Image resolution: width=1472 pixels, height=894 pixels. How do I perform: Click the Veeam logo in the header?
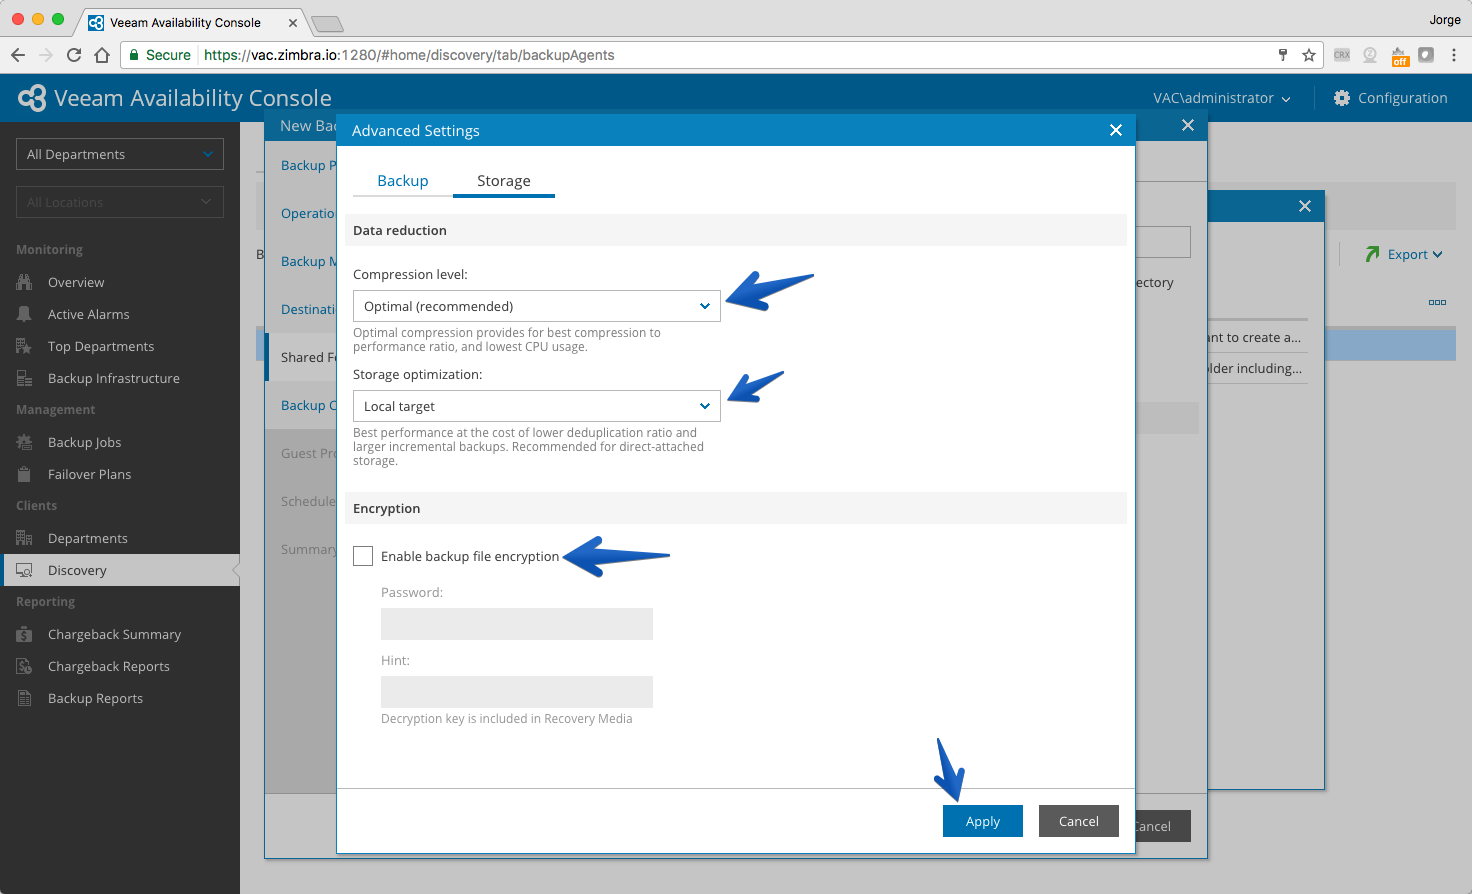pos(32,98)
